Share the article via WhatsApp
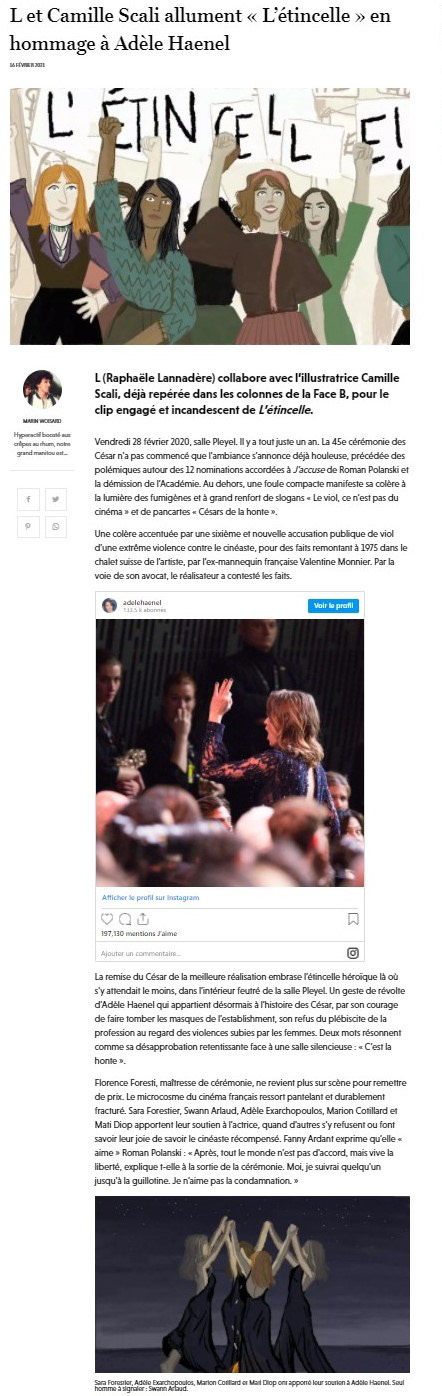This screenshot has width=442, height=1396. pos(56,526)
